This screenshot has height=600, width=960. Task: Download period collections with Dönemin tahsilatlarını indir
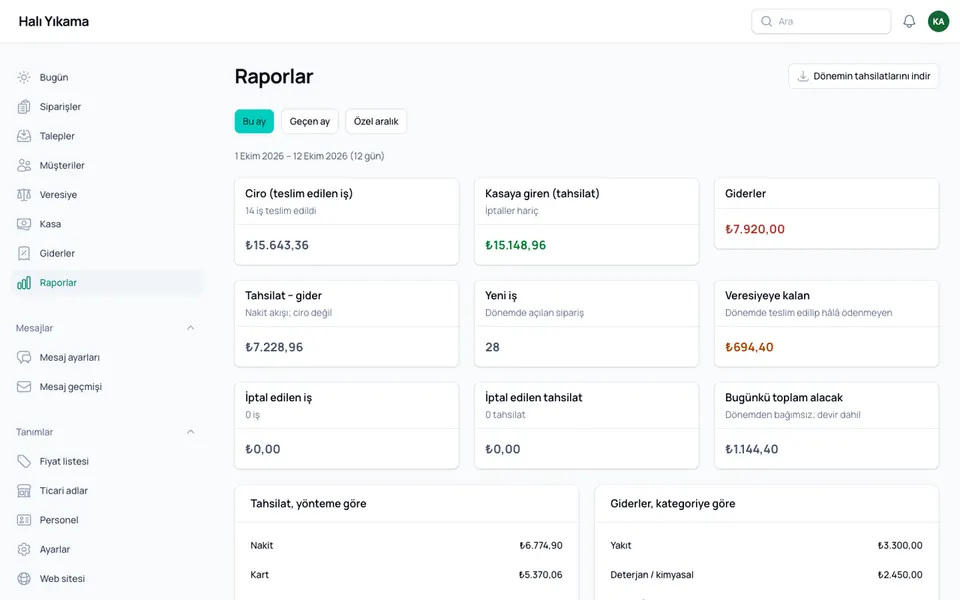pyautogui.click(x=863, y=76)
